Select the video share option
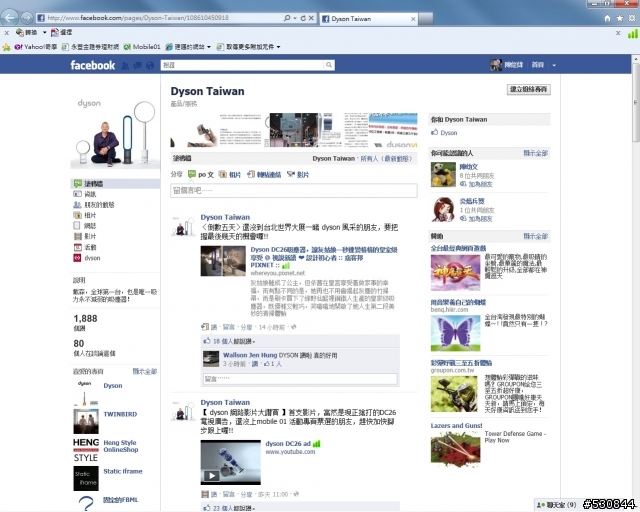The height and width of the screenshot is (512, 640). tap(298, 174)
